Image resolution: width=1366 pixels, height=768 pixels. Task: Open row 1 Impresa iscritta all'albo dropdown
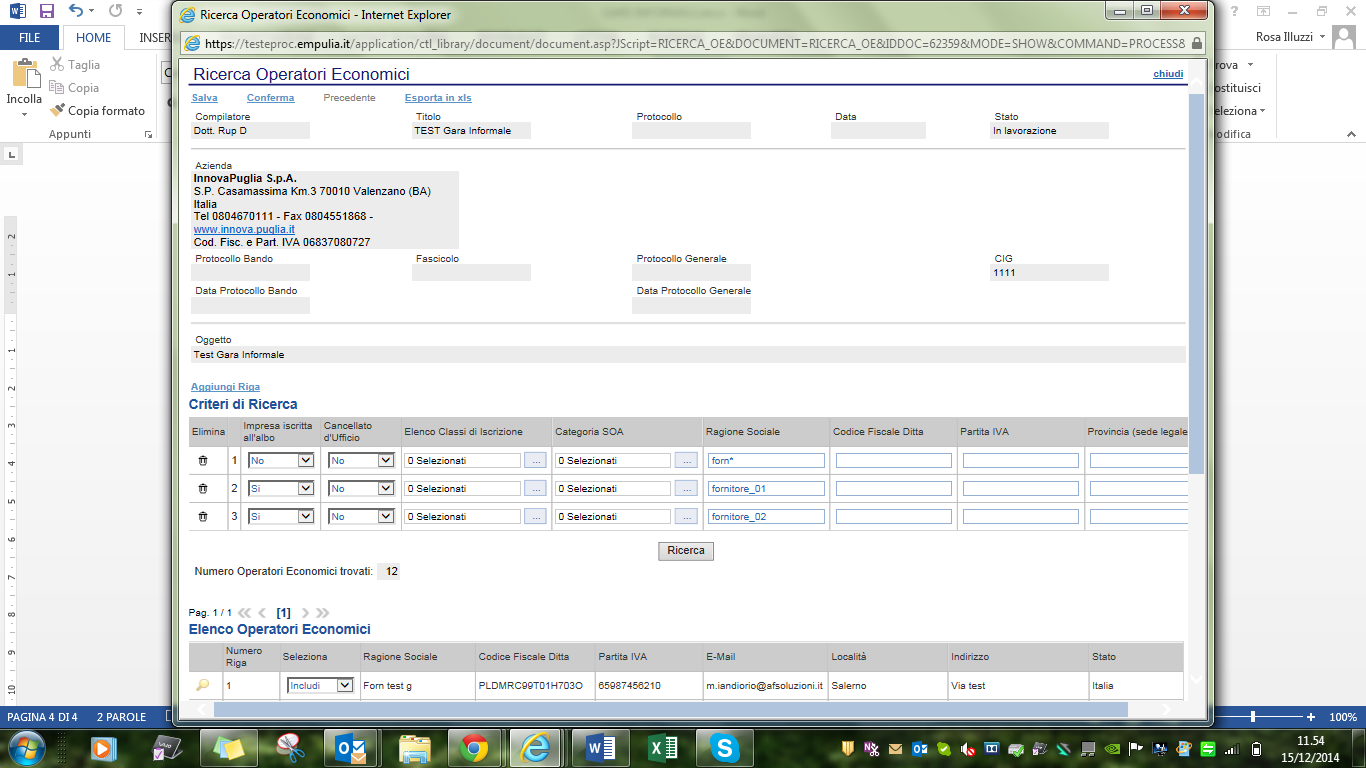pyautogui.click(x=282, y=461)
